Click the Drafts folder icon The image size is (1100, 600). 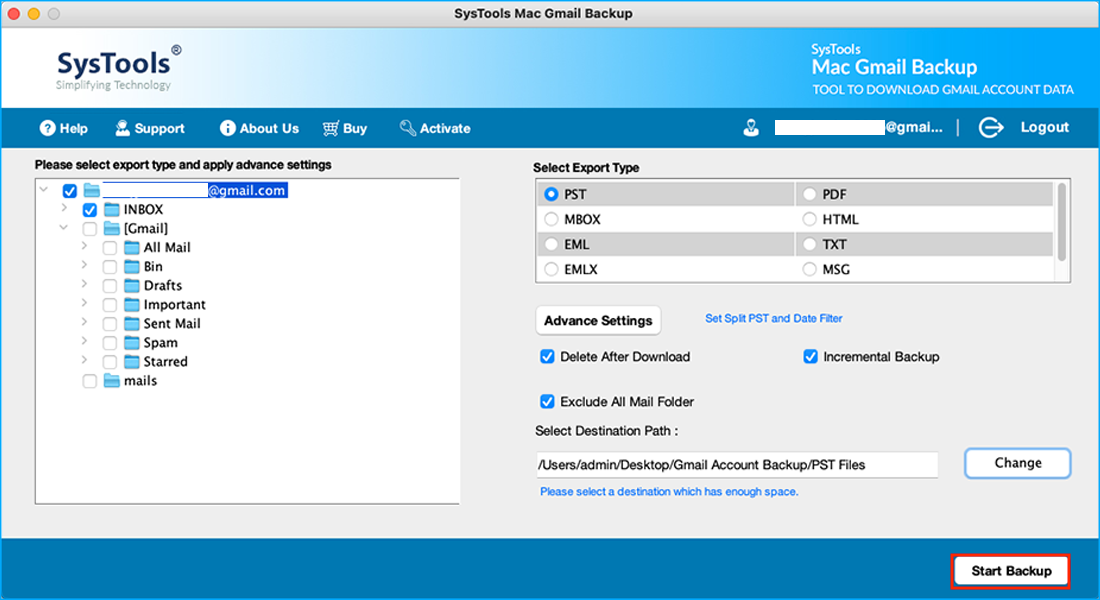(132, 285)
